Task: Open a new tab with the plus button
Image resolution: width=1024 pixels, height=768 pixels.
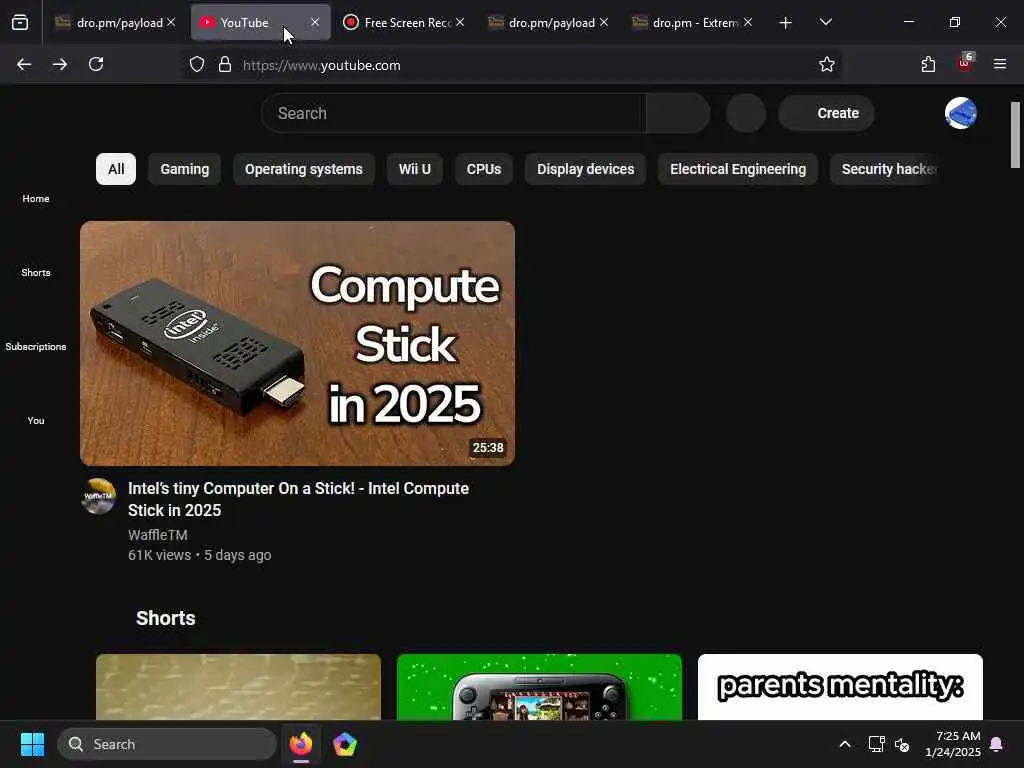Action: [x=786, y=23]
